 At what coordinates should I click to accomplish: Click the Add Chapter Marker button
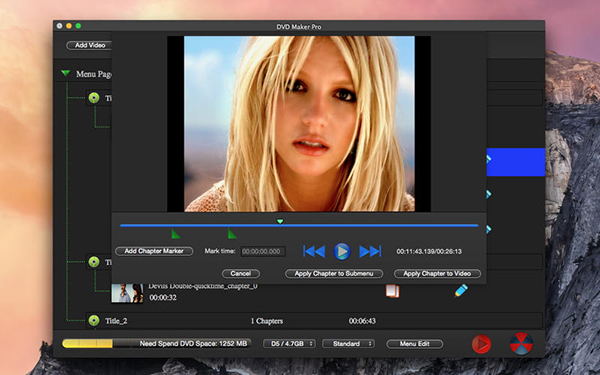(x=154, y=251)
